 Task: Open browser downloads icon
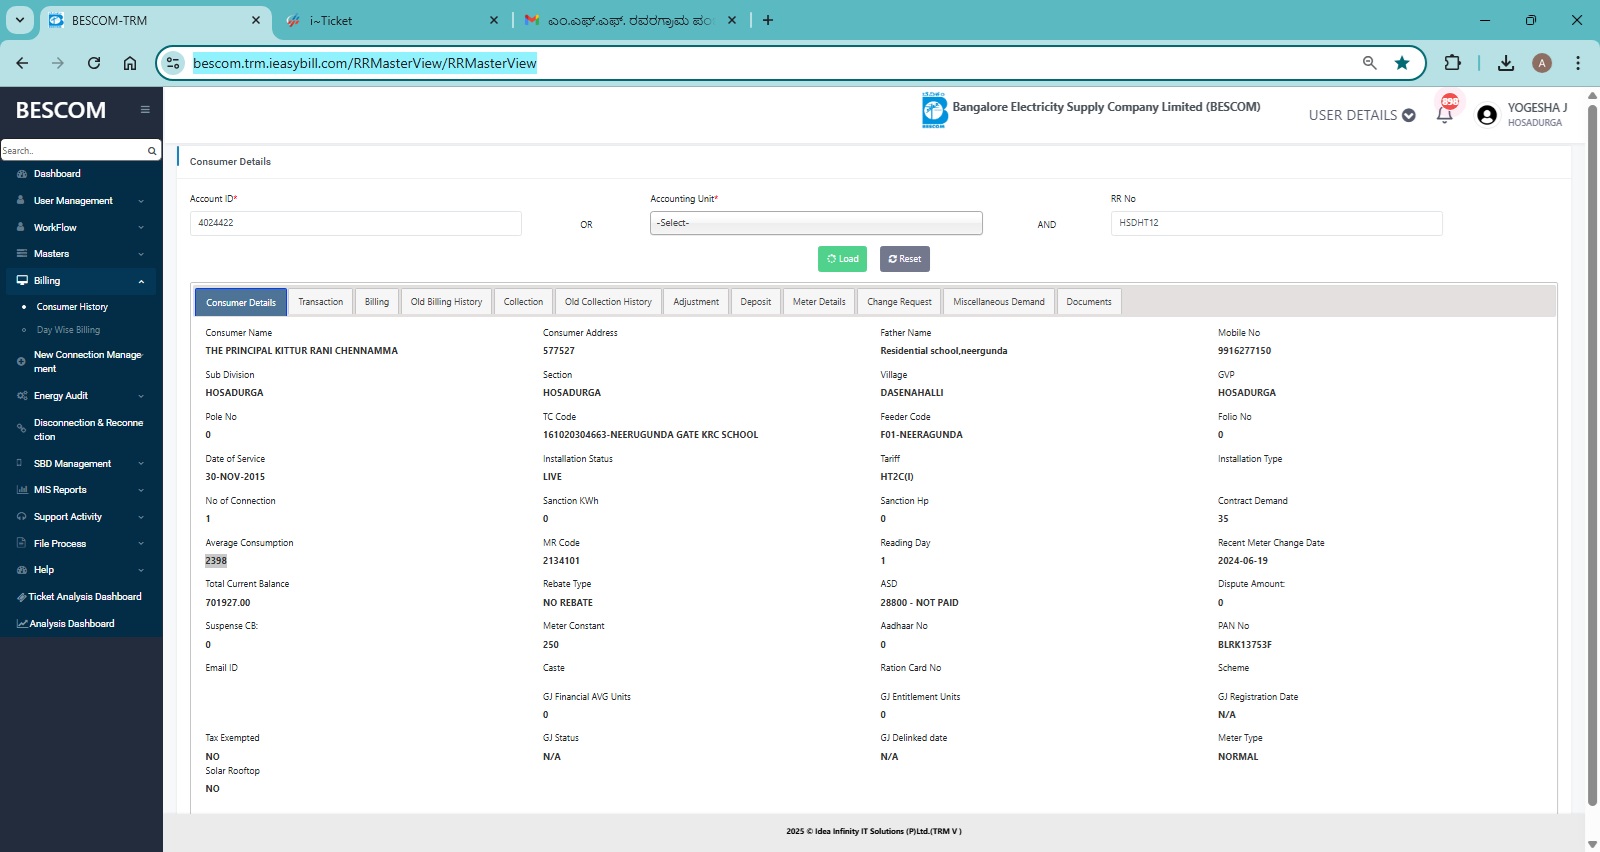pos(1505,63)
